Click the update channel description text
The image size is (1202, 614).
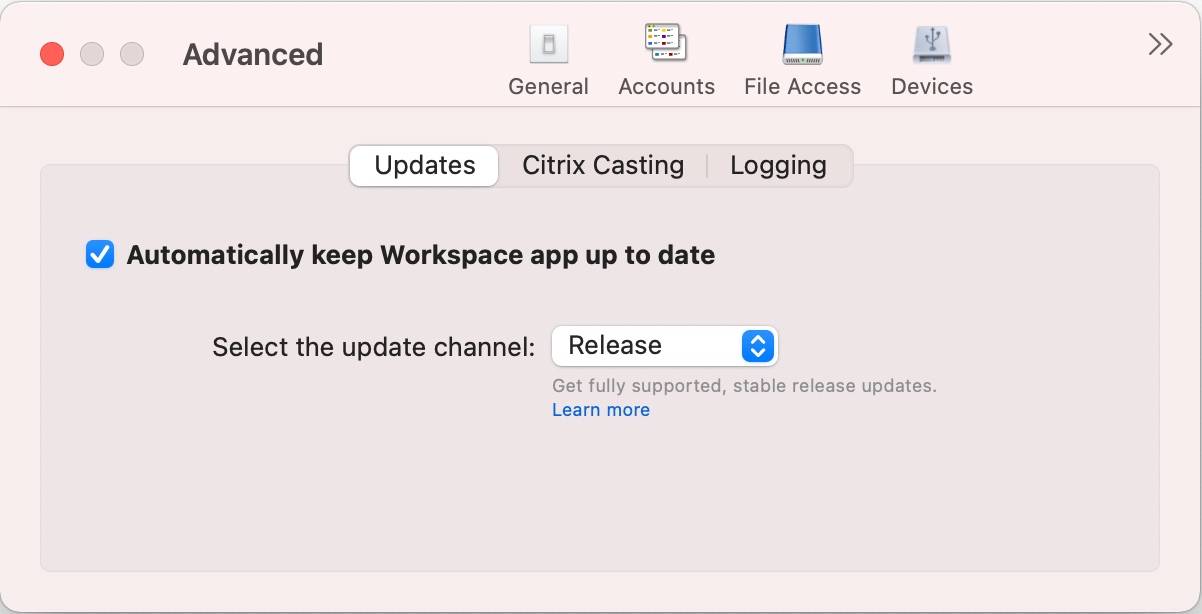[x=744, y=385]
